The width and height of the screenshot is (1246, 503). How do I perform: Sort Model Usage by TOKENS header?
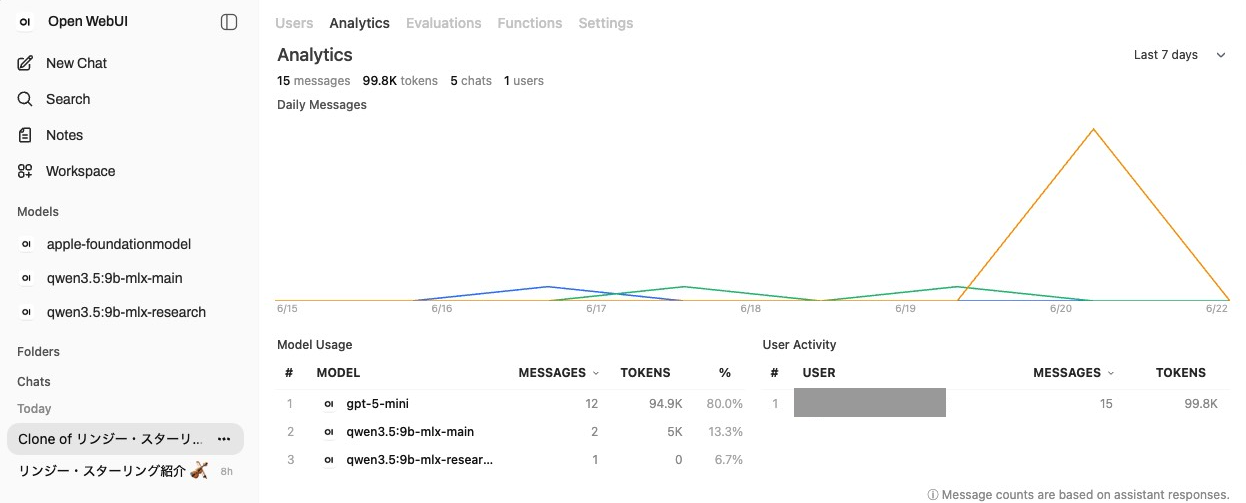point(645,372)
